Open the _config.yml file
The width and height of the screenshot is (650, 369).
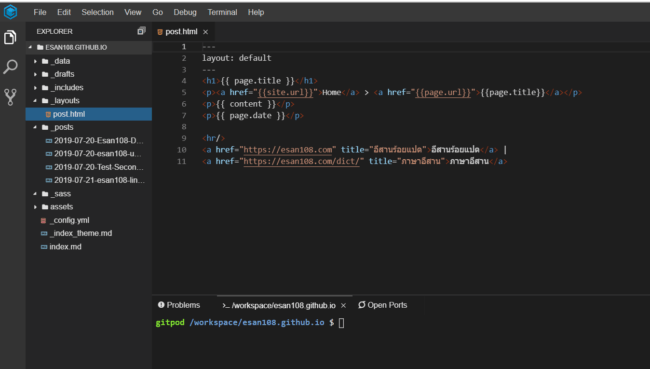click(89, 220)
